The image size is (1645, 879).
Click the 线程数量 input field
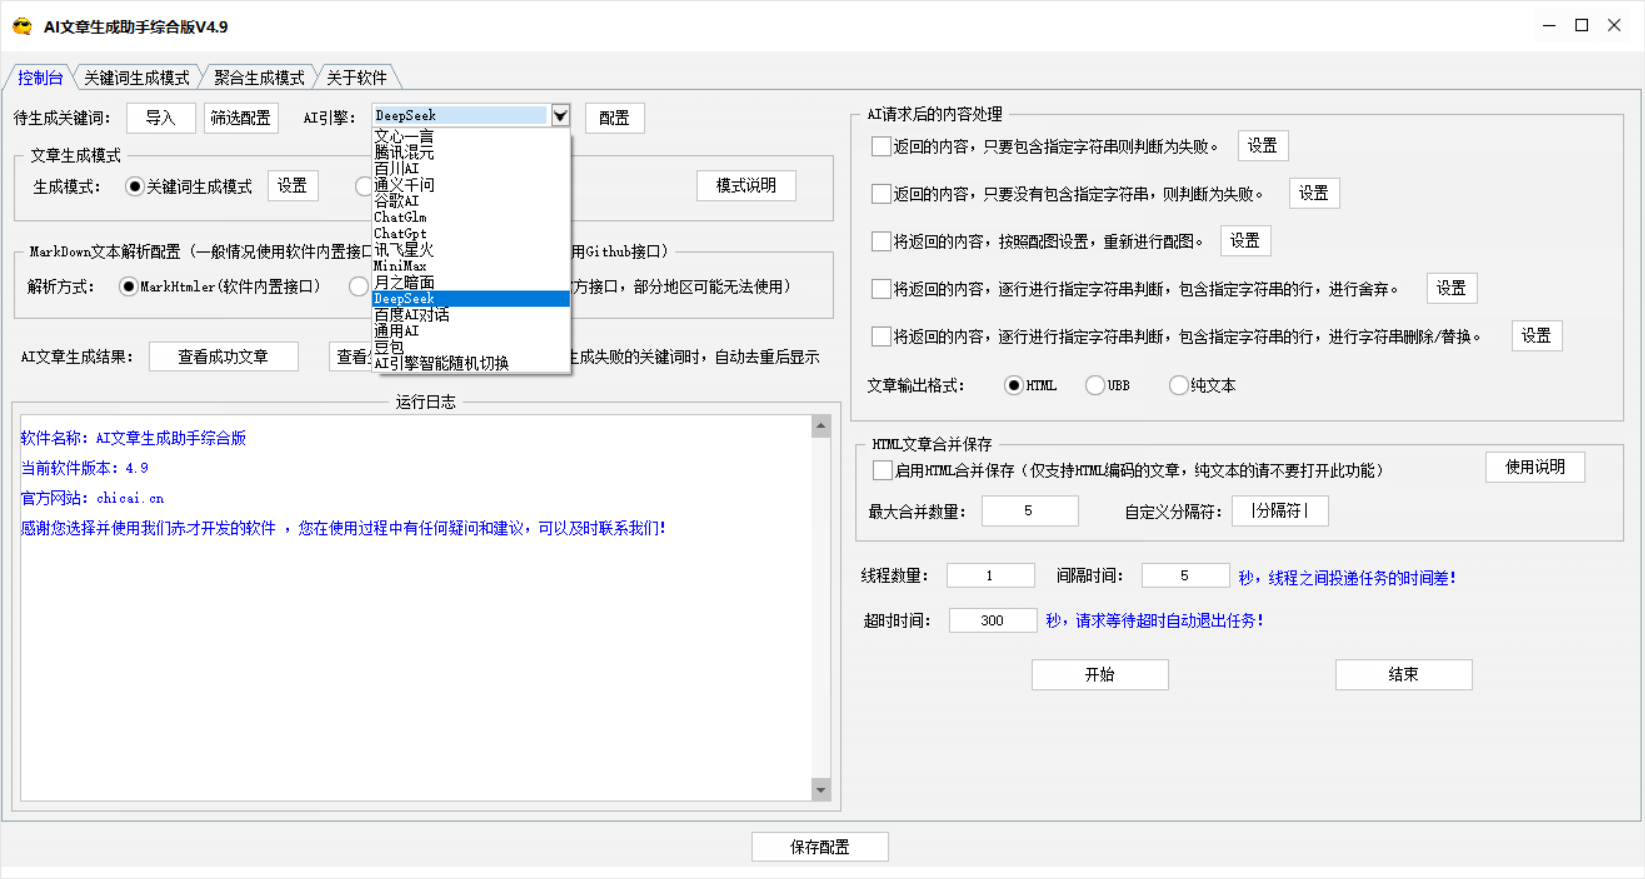coord(991,576)
